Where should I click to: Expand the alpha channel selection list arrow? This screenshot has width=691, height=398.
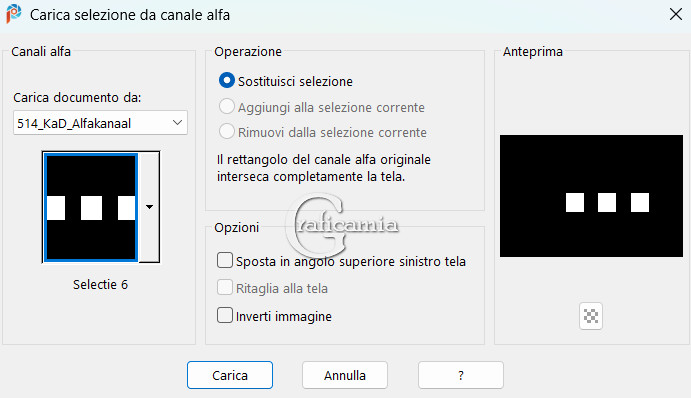click(x=149, y=207)
